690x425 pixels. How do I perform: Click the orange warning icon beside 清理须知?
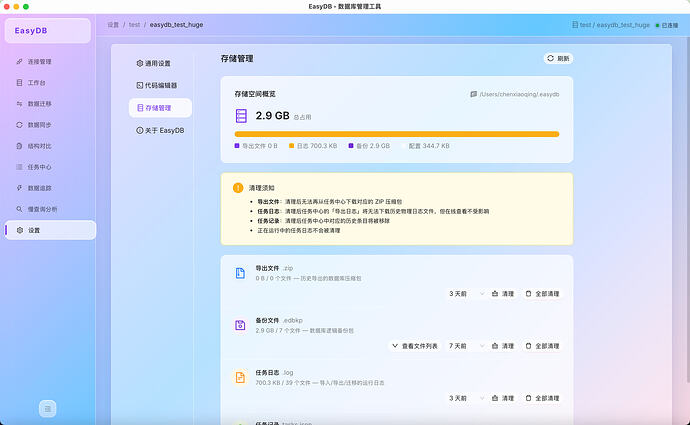[x=238, y=188]
